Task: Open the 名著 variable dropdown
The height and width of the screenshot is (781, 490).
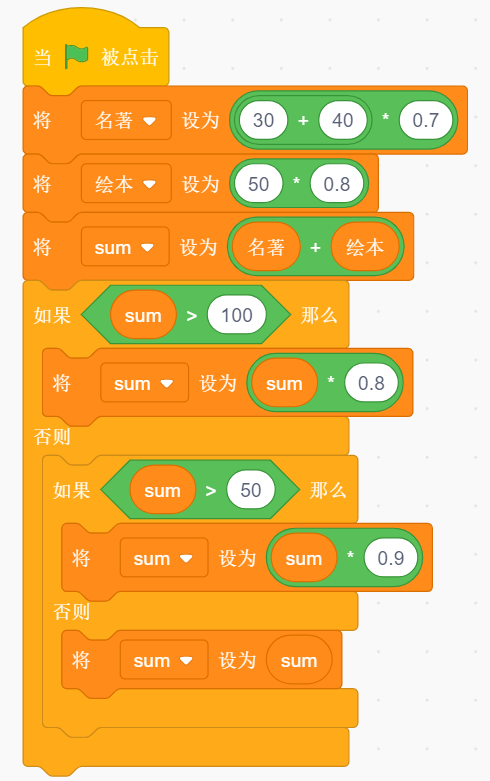Action: coord(126,120)
